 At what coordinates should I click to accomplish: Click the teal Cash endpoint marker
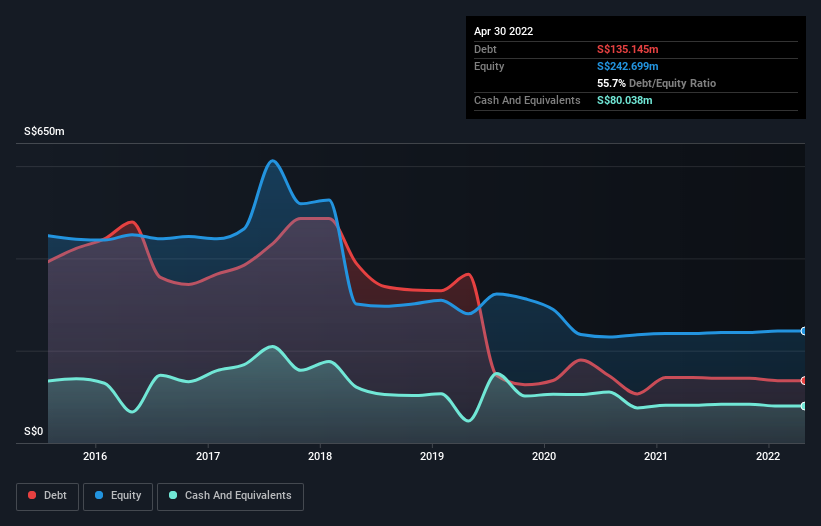point(804,406)
